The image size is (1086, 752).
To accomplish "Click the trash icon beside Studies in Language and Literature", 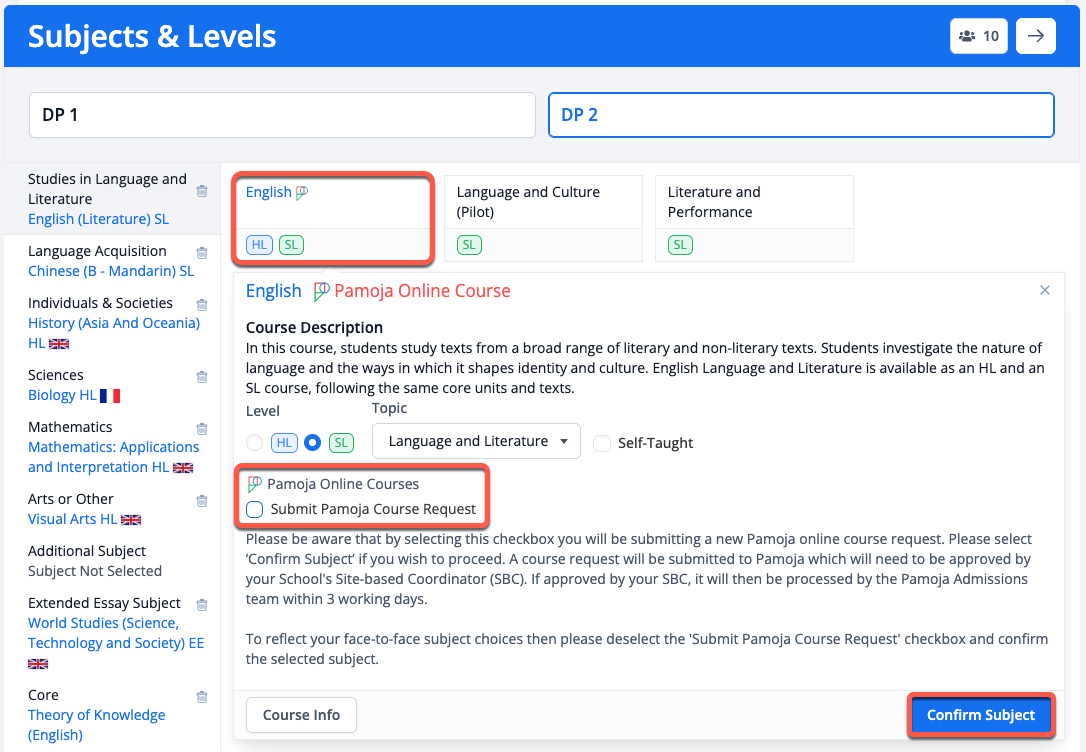I will [202, 191].
